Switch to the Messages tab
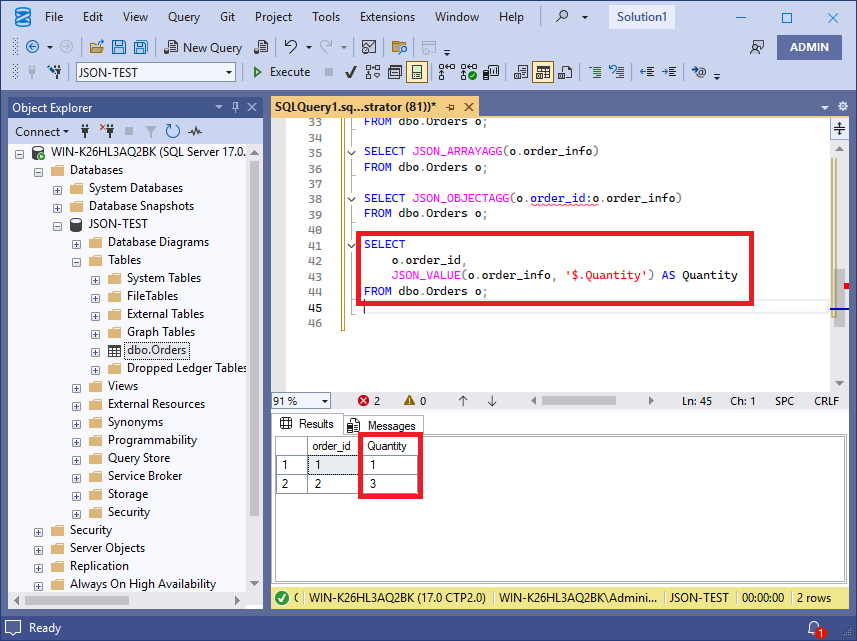The height and width of the screenshot is (641, 857). tap(384, 425)
